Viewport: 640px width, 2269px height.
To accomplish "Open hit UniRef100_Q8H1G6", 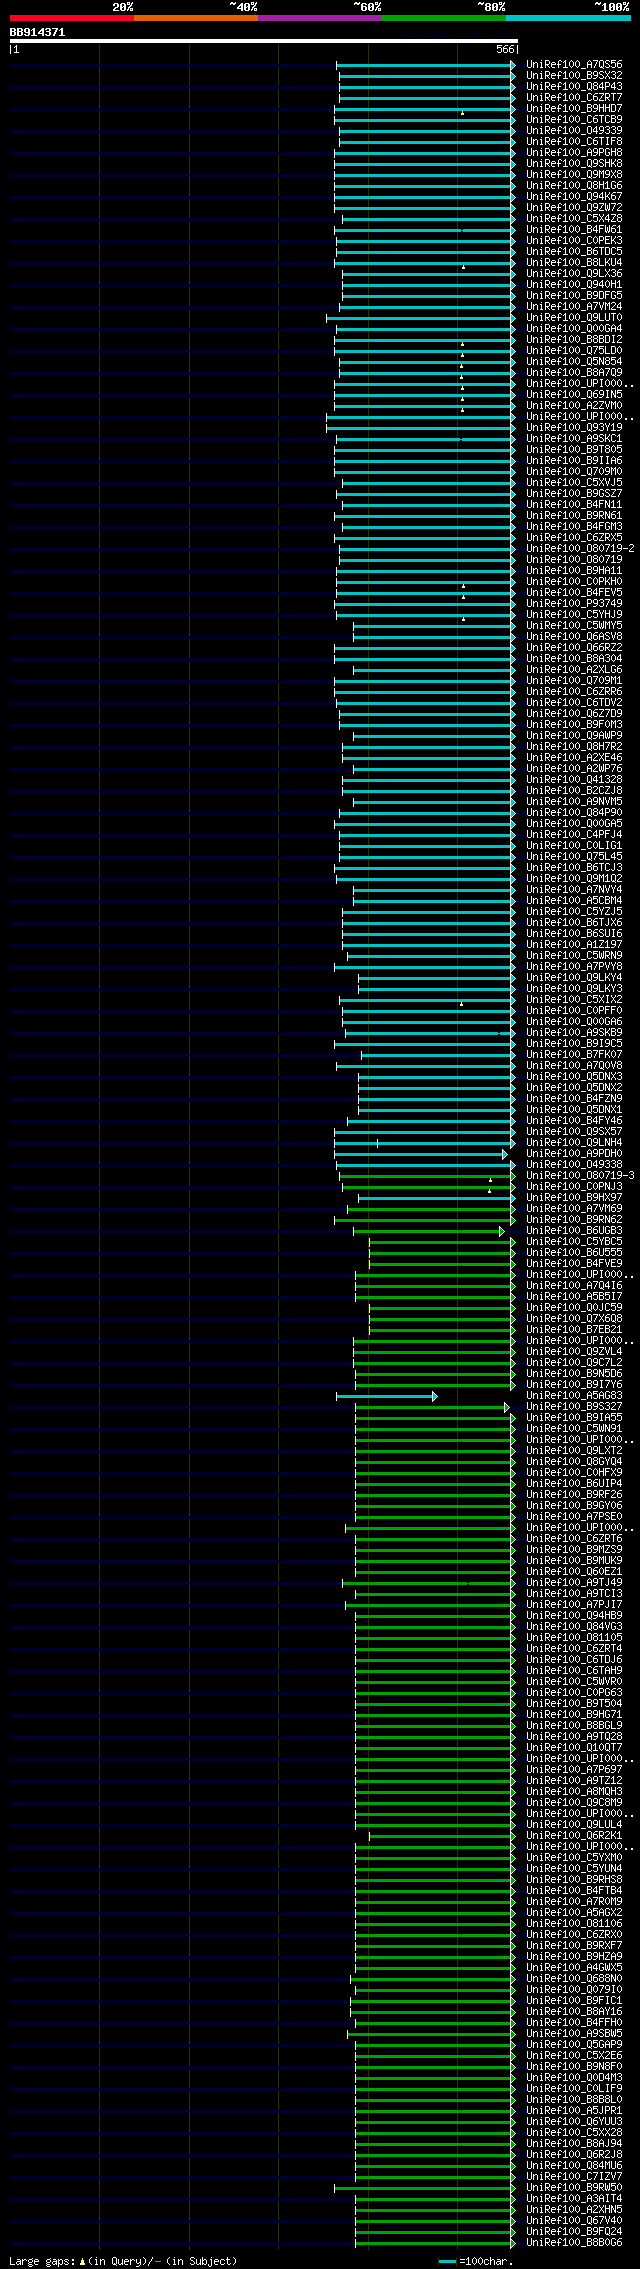I will pos(574,186).
